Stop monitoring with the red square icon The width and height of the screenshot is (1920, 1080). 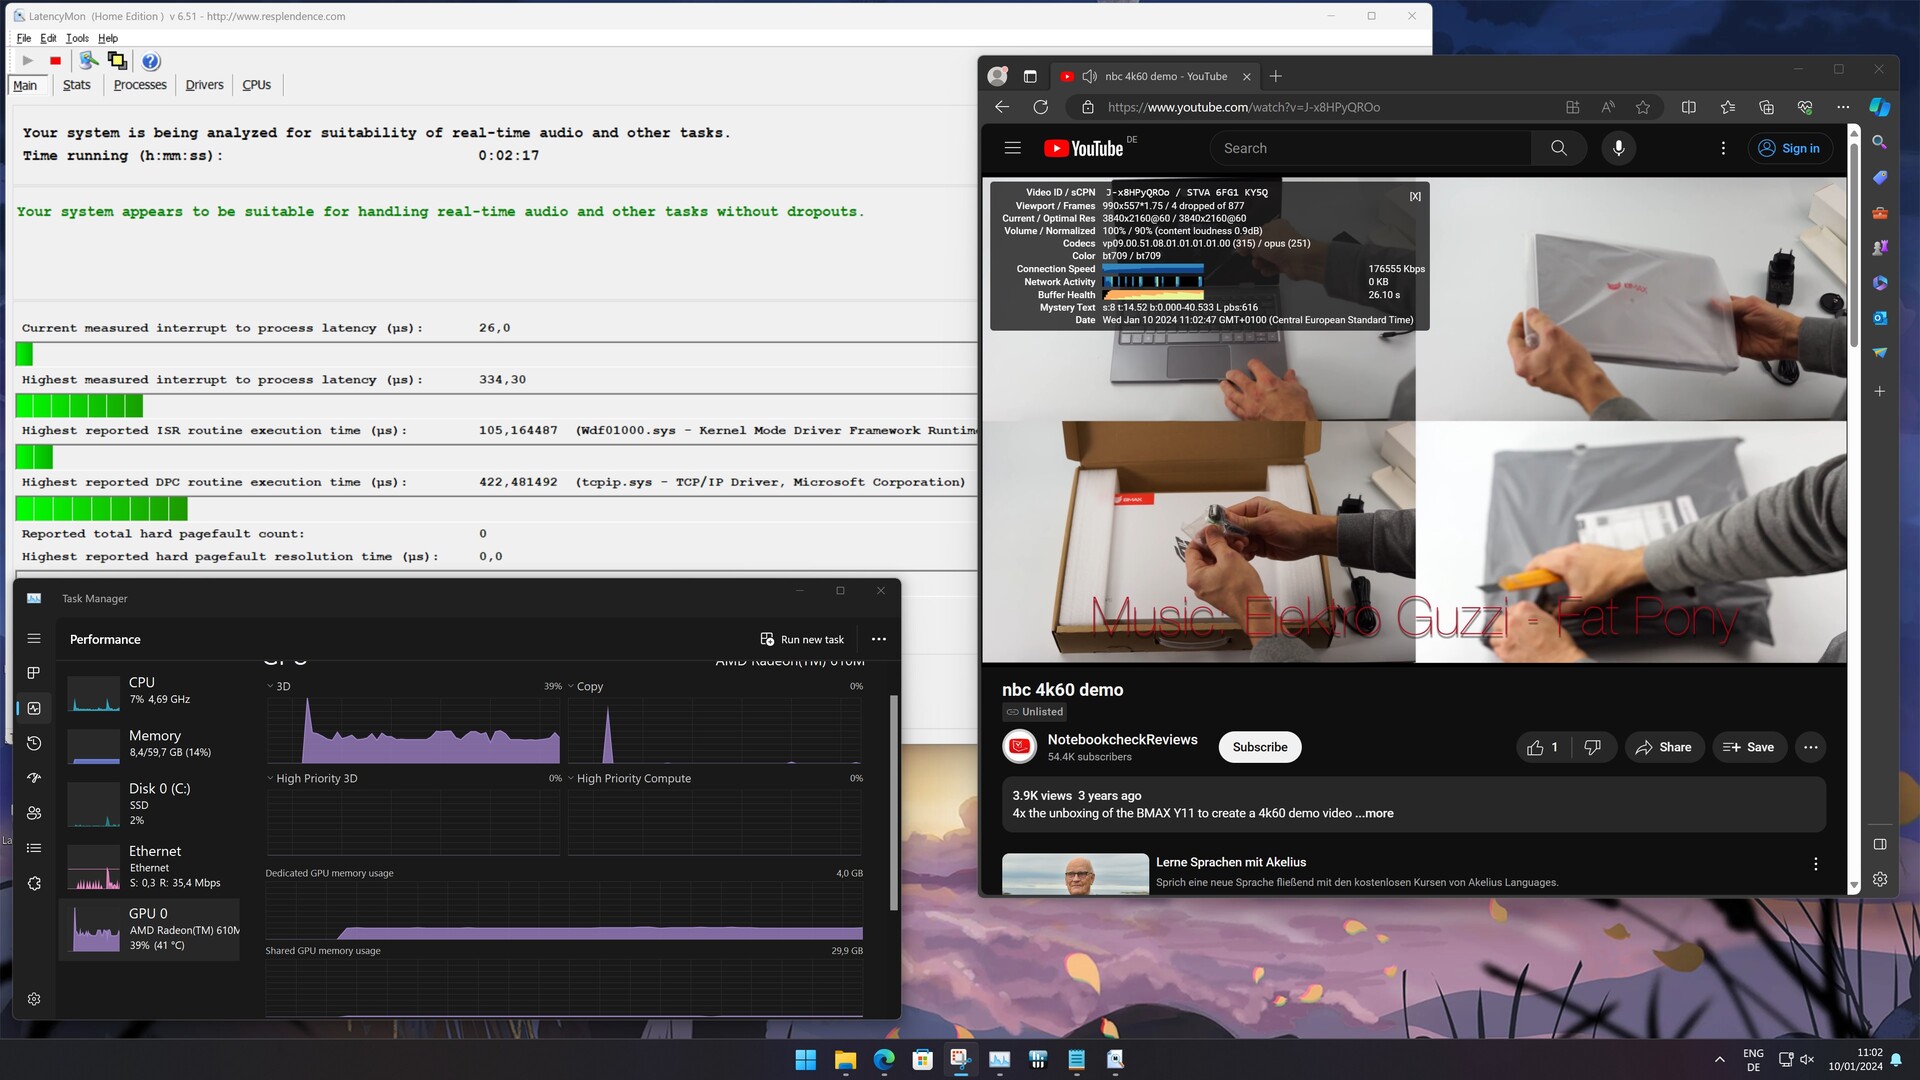point(56,61)
